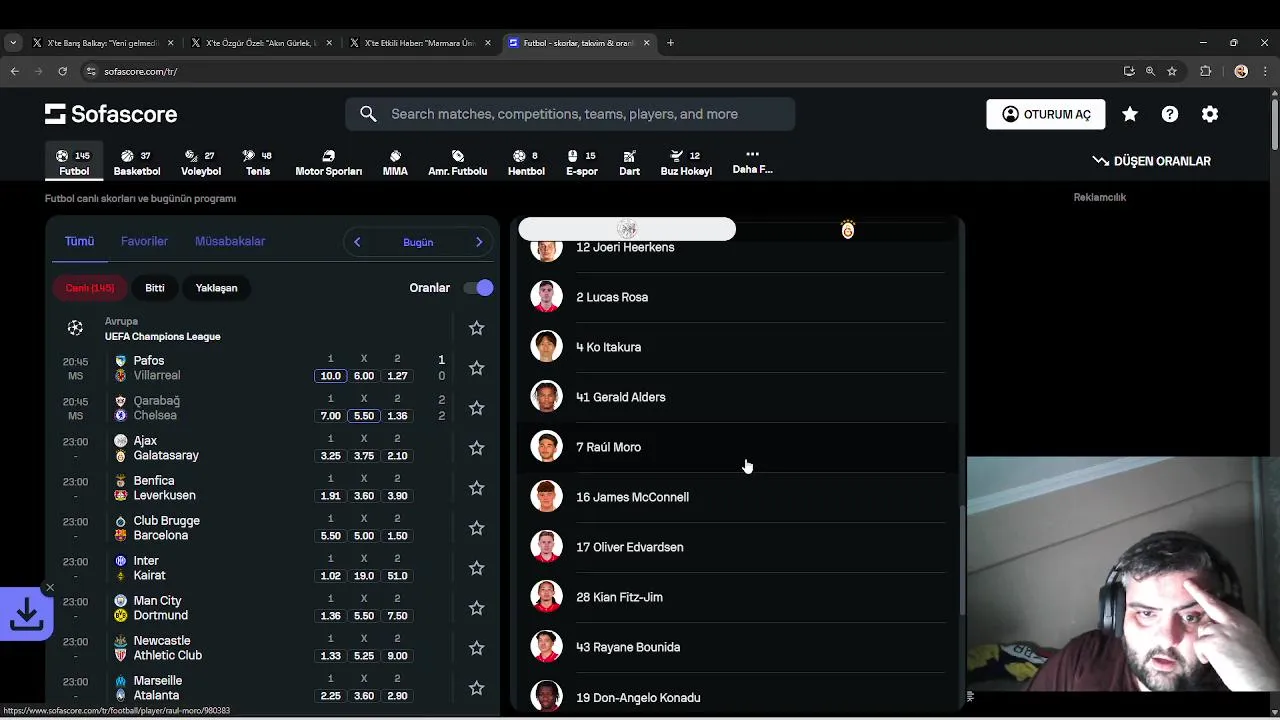Viewport: 1280px width, 720px height.
Task: Open the Futbol sport category
Action: (74, 163)
